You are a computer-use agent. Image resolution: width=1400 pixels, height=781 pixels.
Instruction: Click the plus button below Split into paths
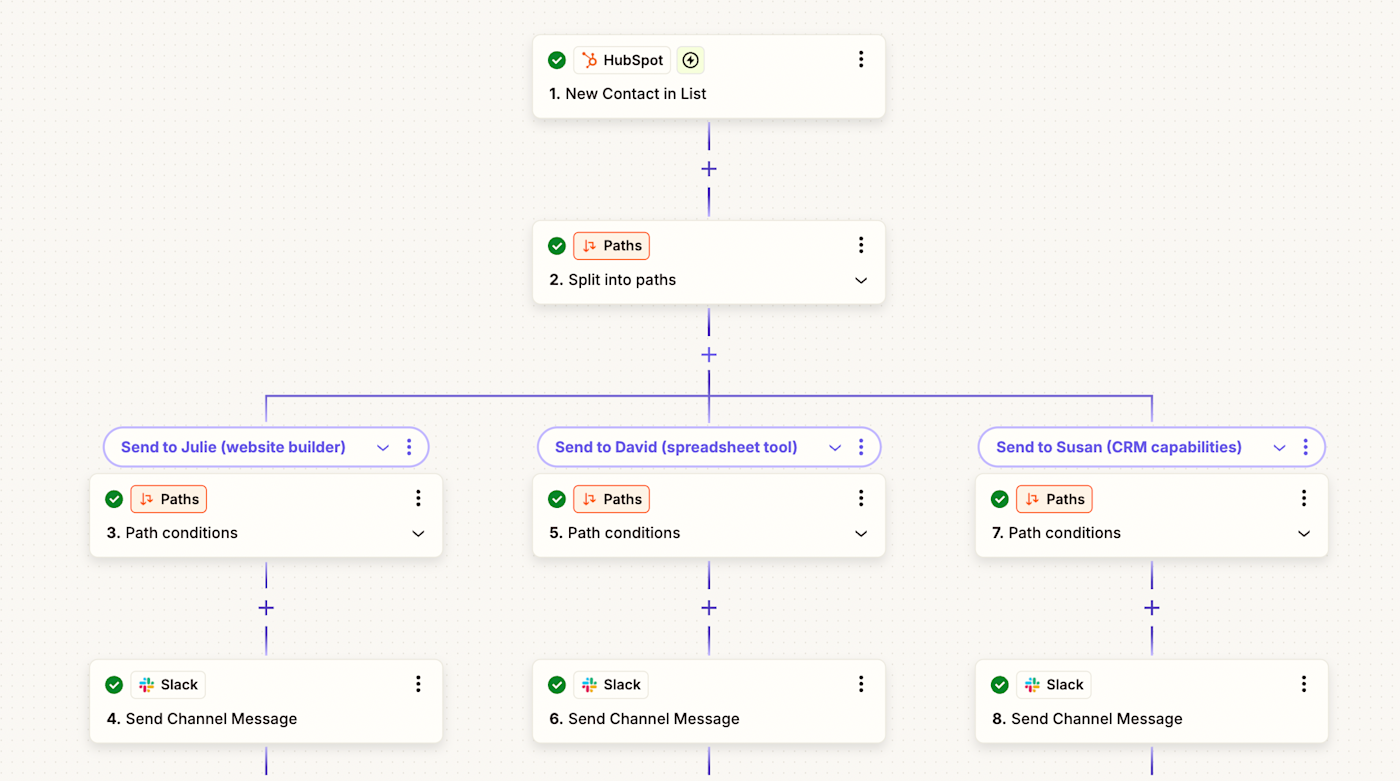pyautogui.click(x=709, y=355)
